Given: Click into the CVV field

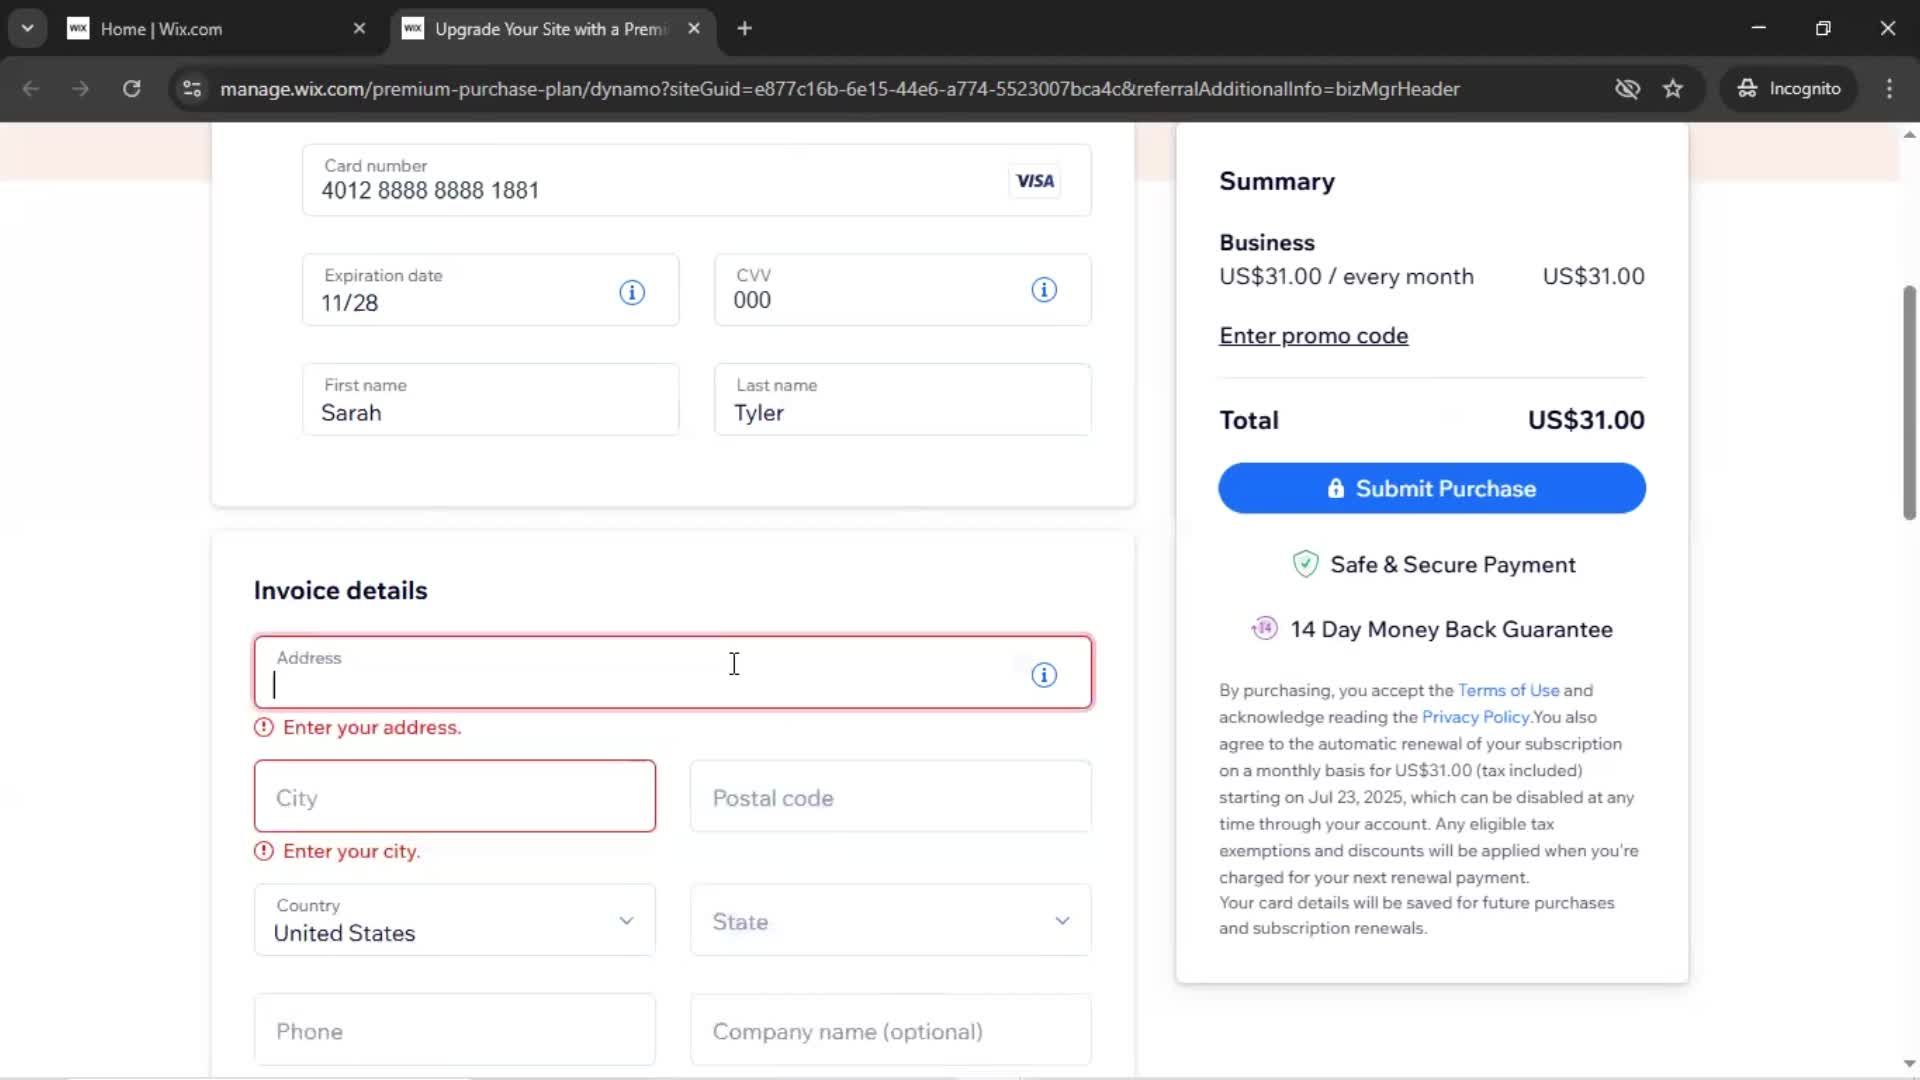Looking at the screenshot, I should point(902,290).
